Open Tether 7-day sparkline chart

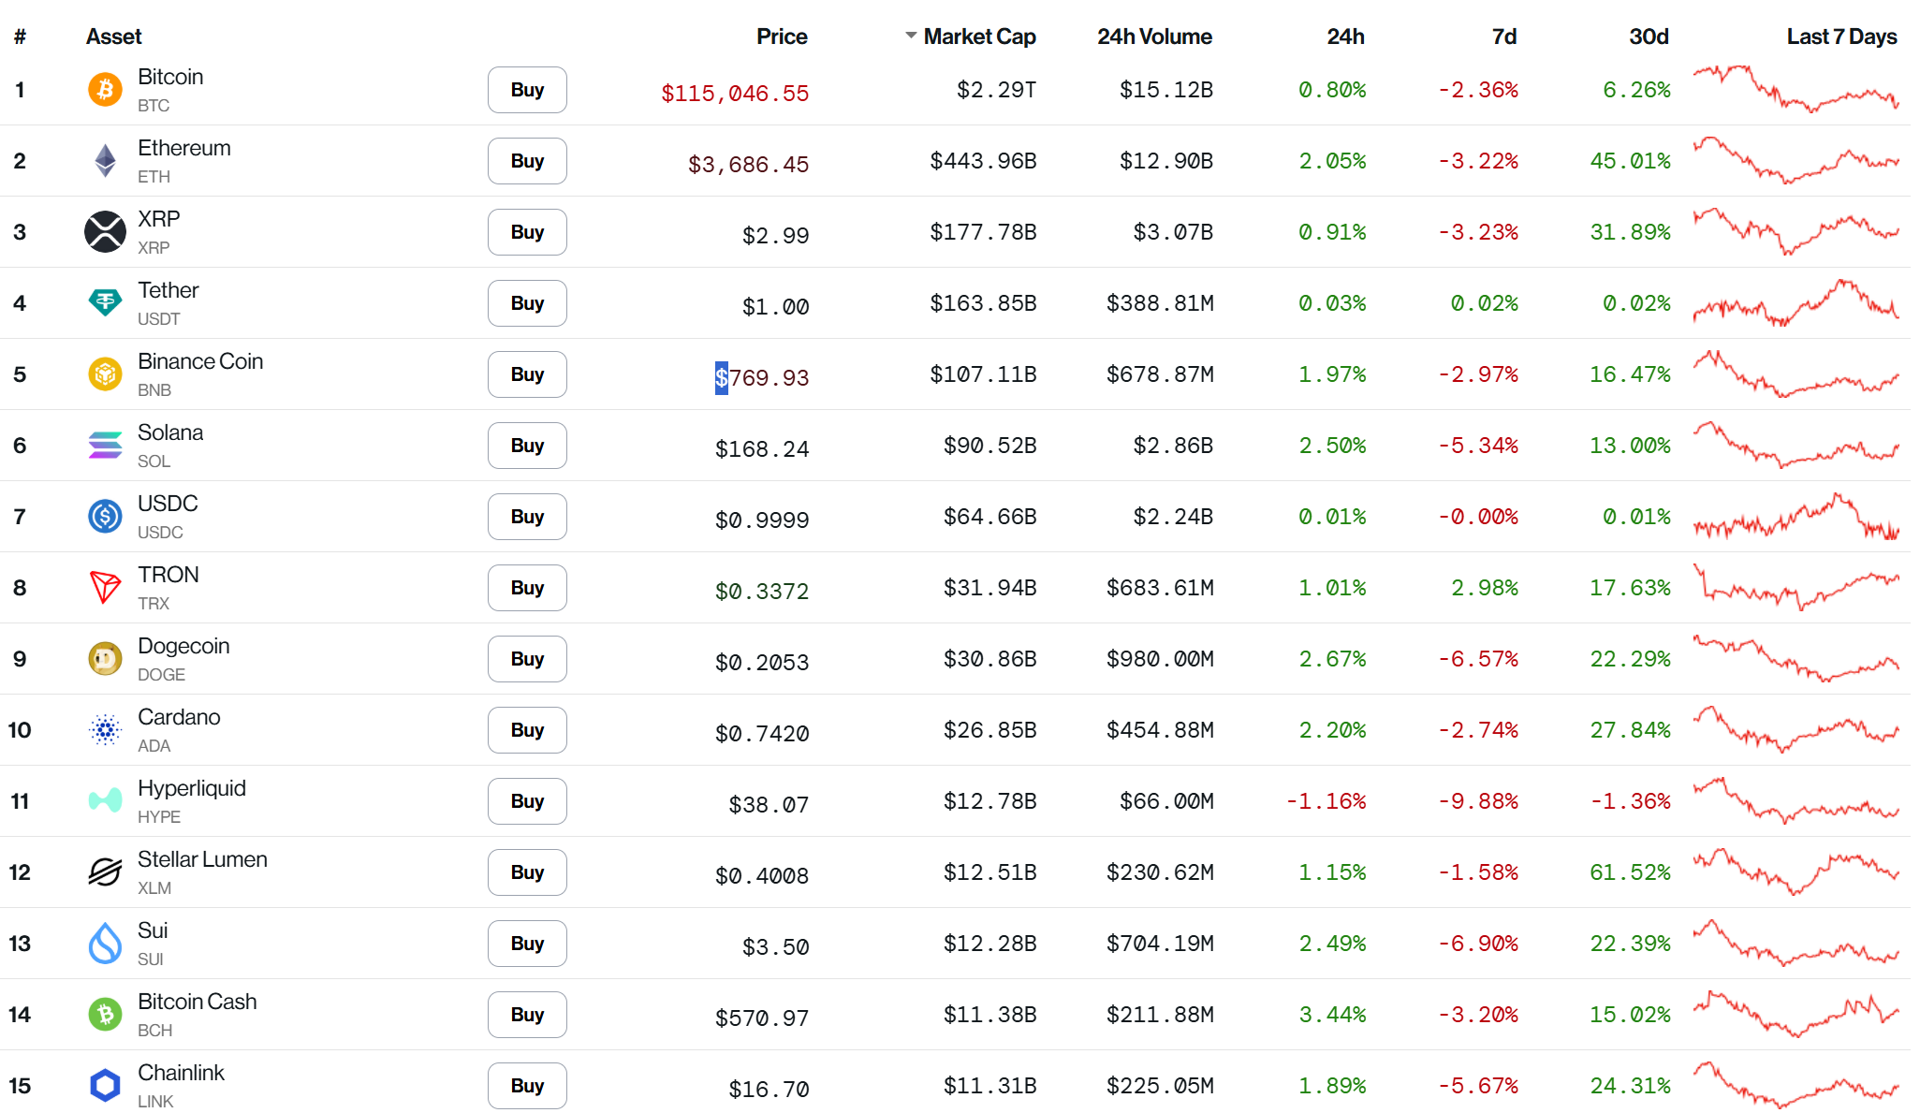(1796, 303)
